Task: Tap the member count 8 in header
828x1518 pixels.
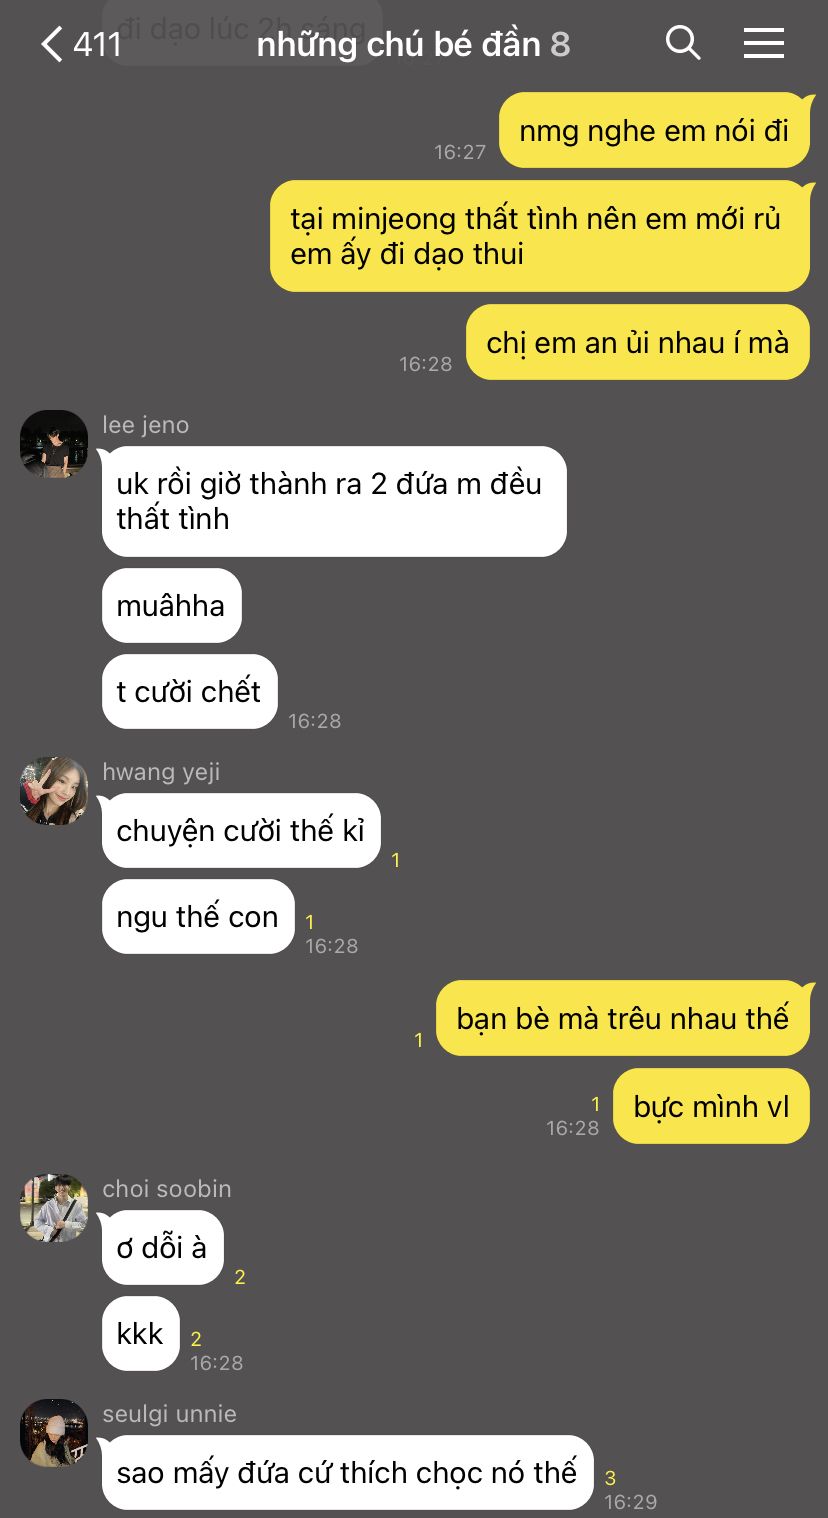Action: click(x=561, y=44)
